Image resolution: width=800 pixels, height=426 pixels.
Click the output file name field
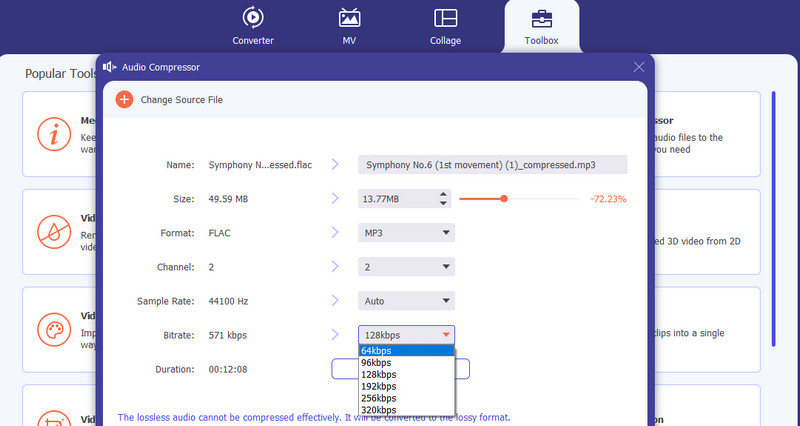tap(491, 165)
